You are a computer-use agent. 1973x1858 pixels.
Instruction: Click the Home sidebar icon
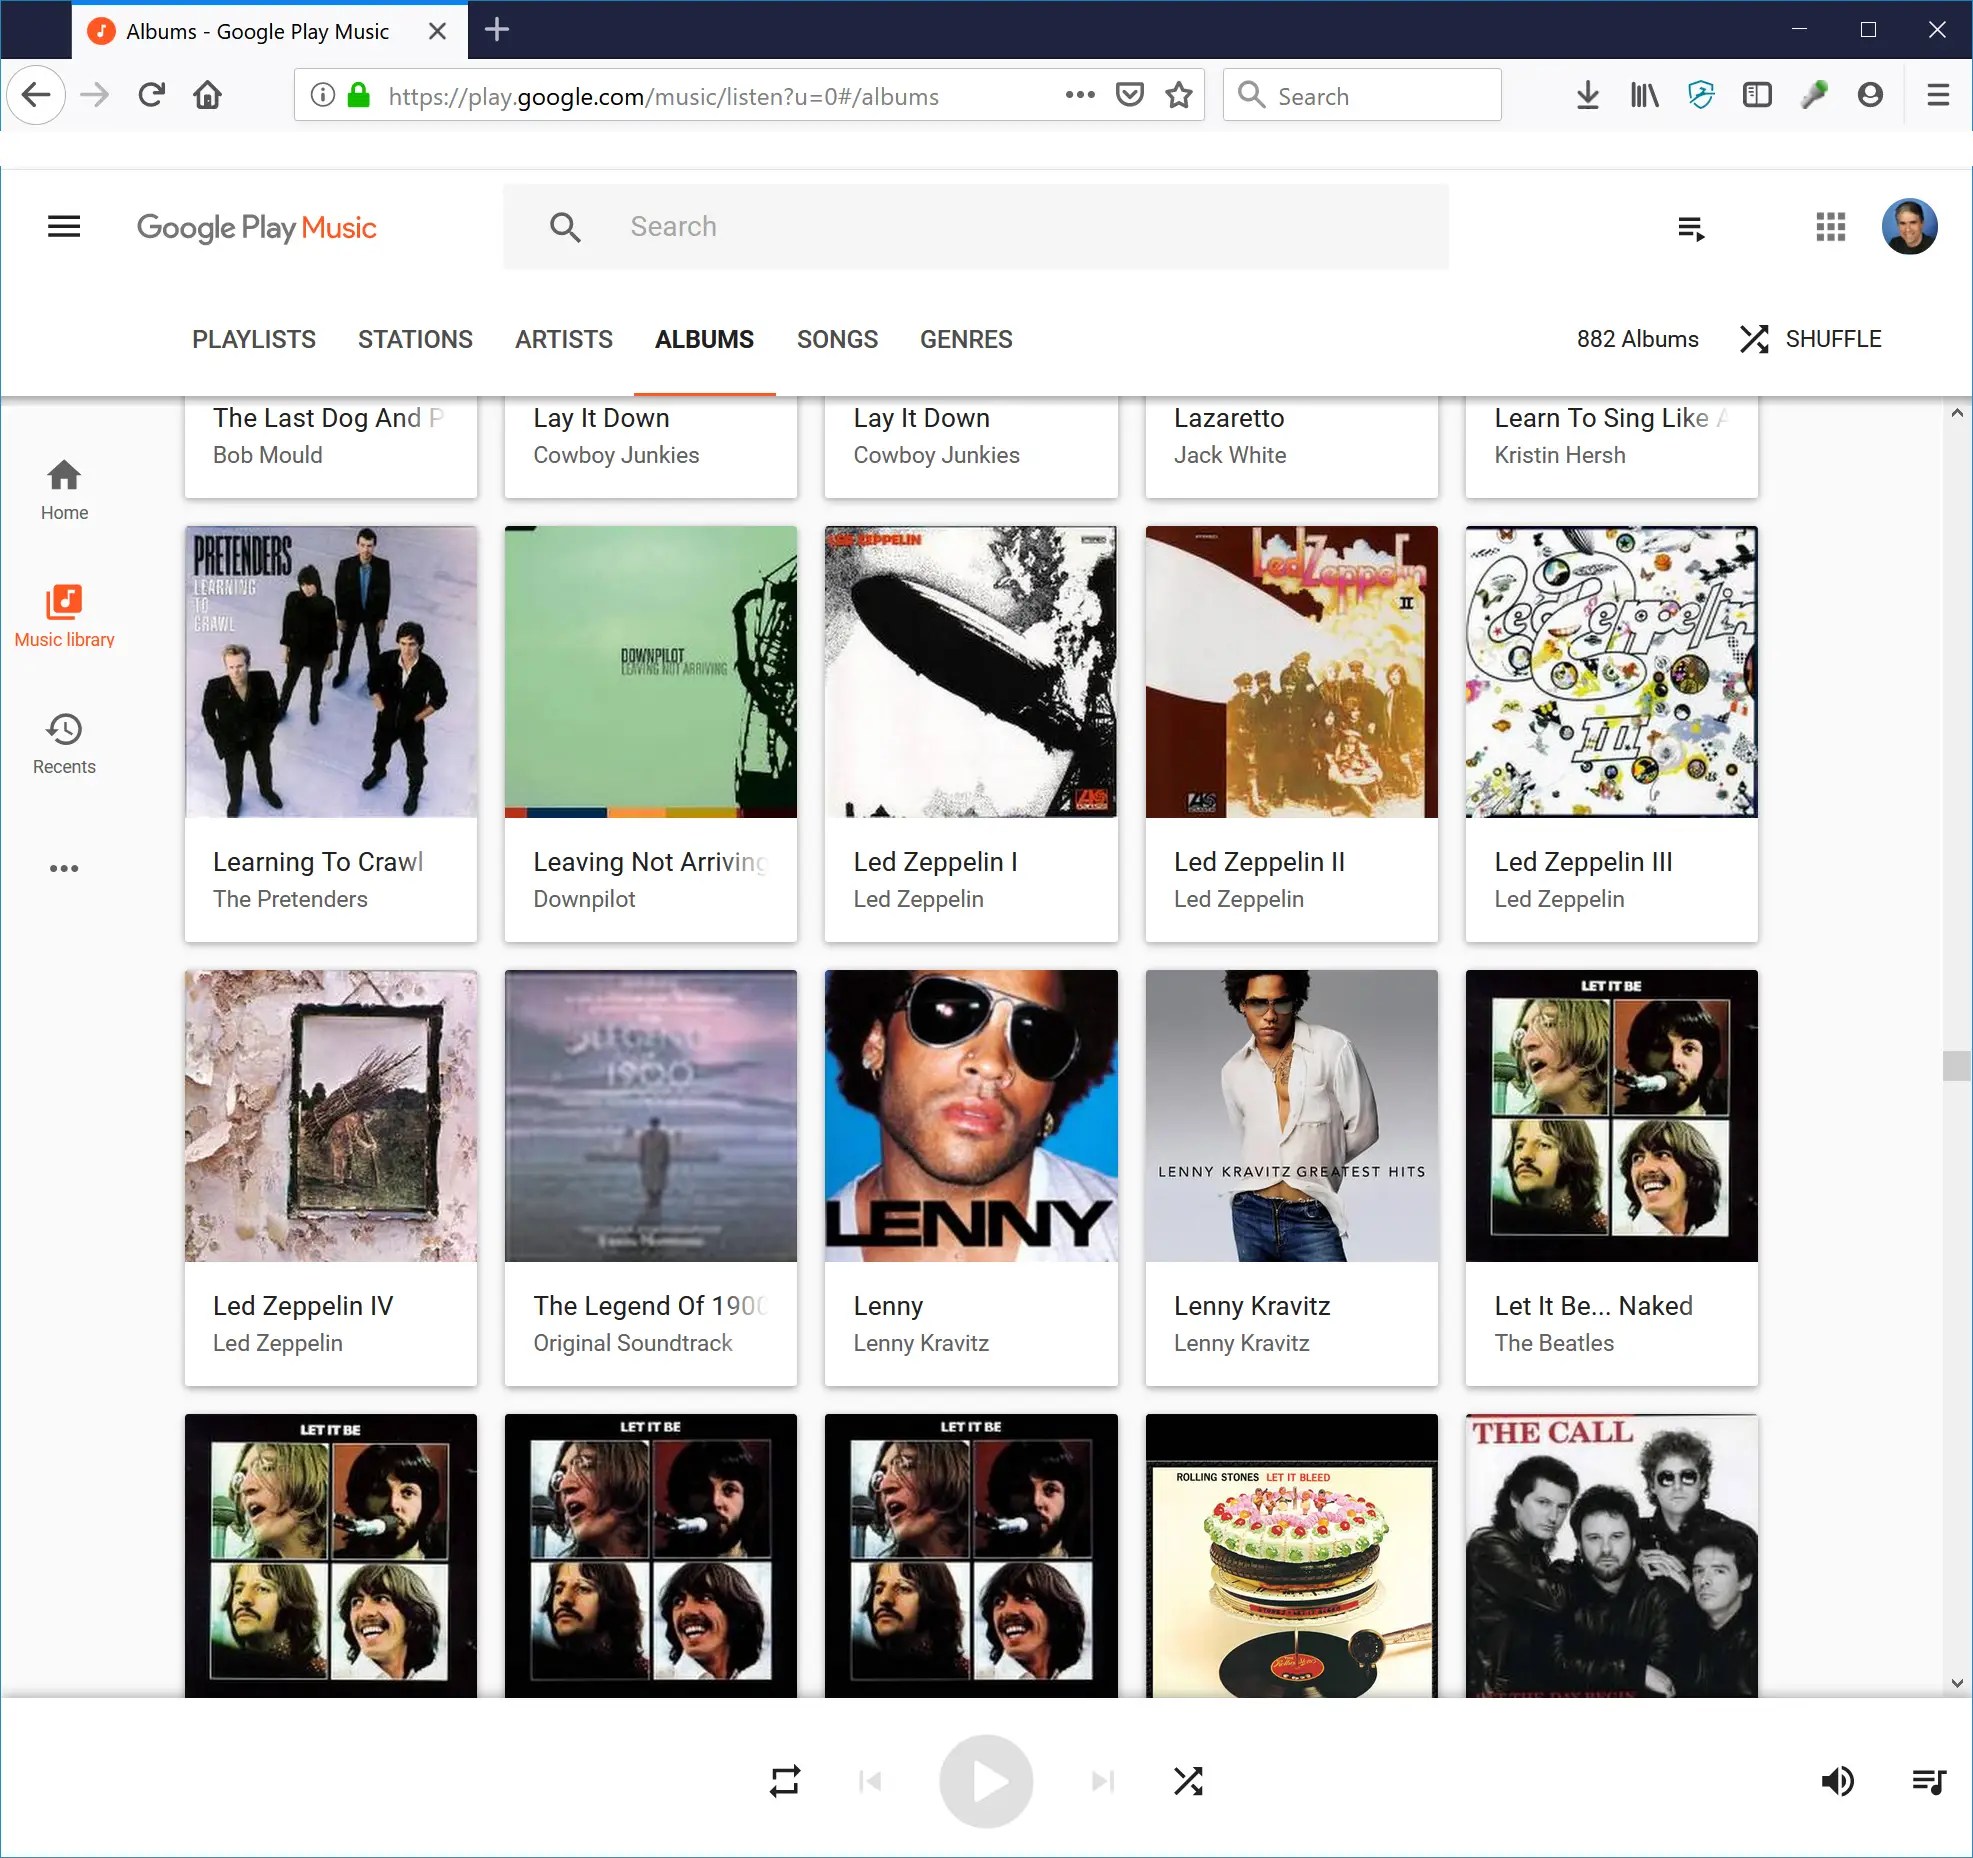click(64, 490)
